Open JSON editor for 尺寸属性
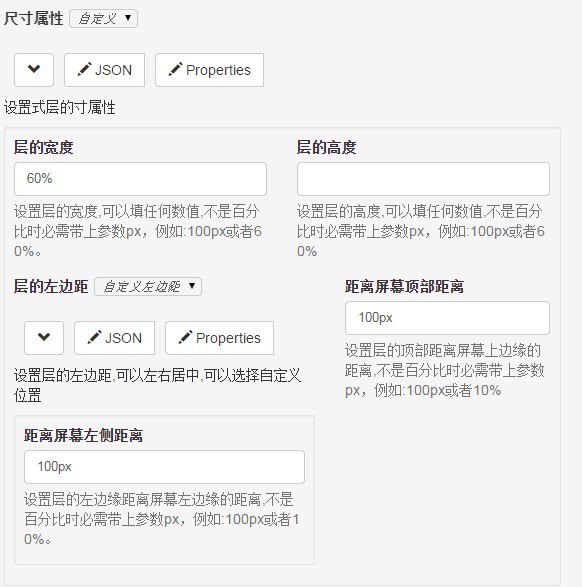The width and height of the screenshot is (582, 587). click(x=104, y=70)
